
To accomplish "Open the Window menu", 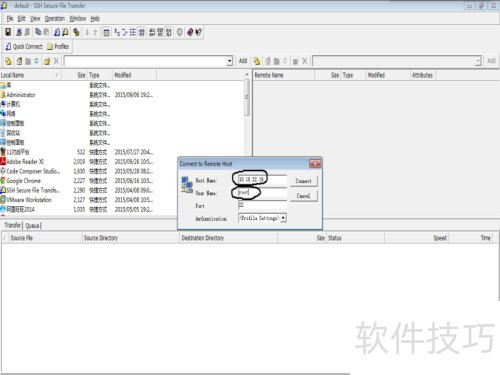I will pos(78,18).
